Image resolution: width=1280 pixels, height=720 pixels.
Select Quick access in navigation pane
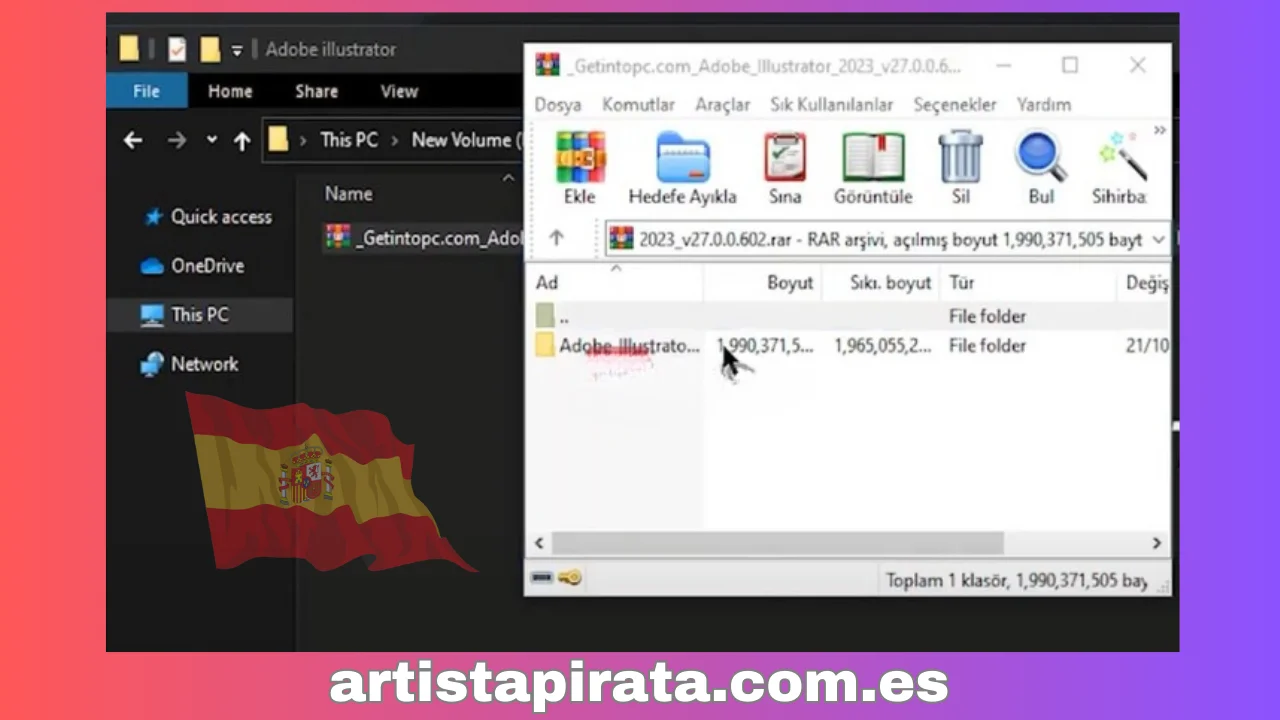[x=208, y=217]
